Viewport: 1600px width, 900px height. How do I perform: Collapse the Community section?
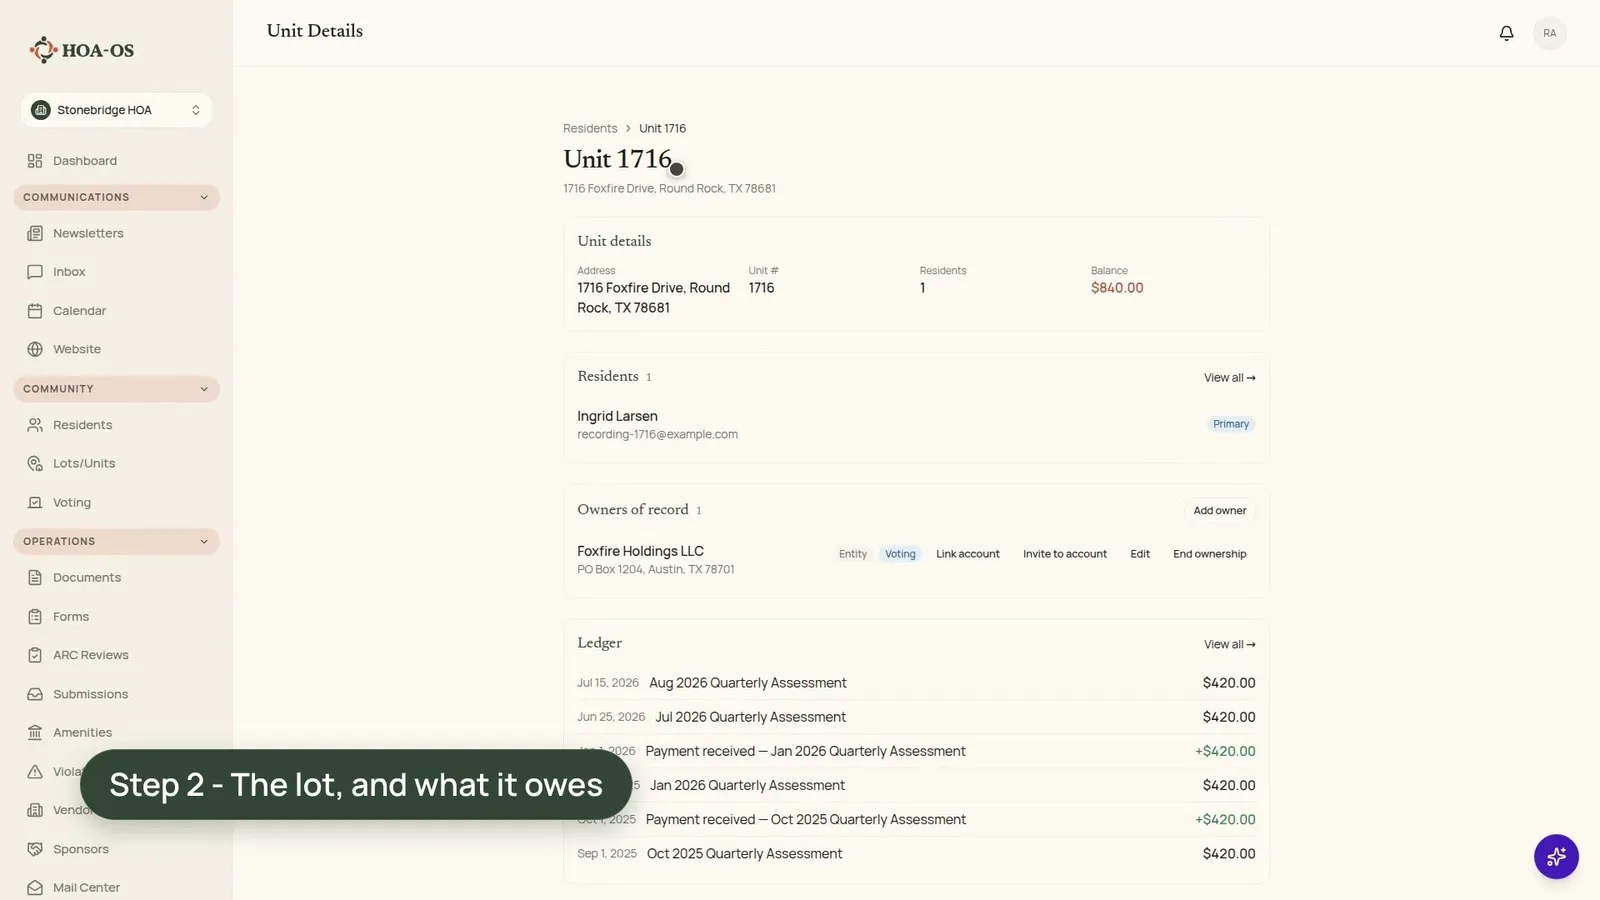click(x=116, y=389)
